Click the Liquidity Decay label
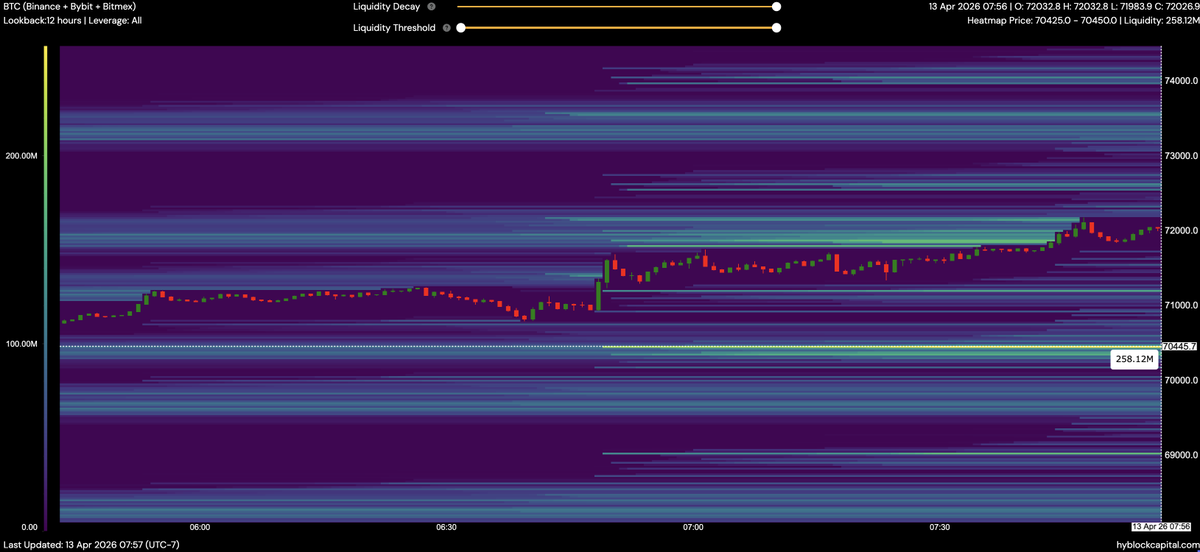This screenshot has width=1200, height=552. click(x=386, y=6)
